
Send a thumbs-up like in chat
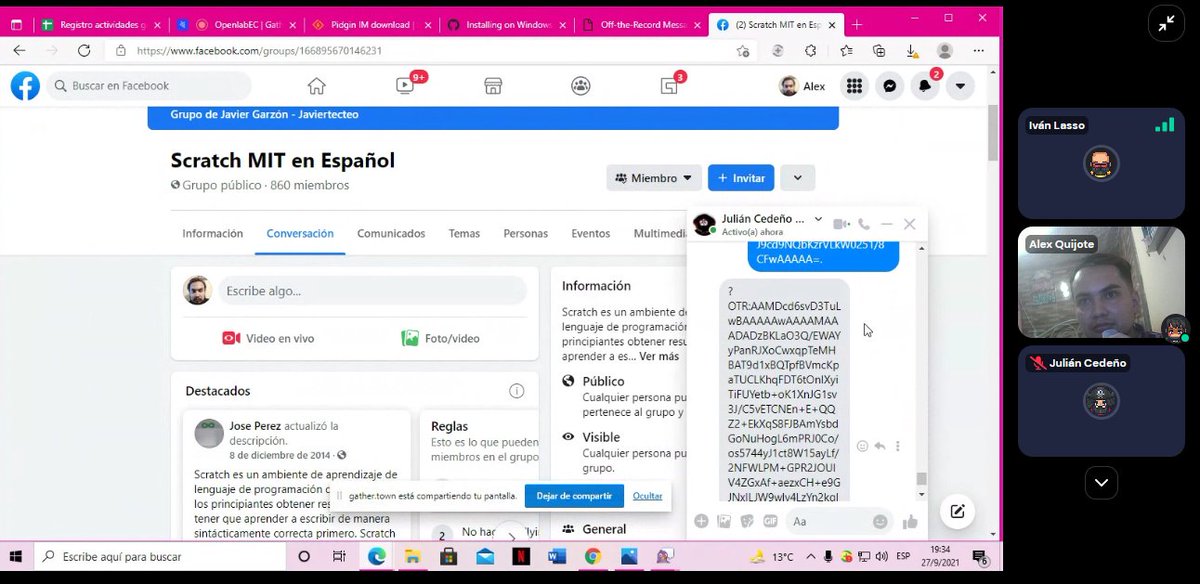coord(910,521)
